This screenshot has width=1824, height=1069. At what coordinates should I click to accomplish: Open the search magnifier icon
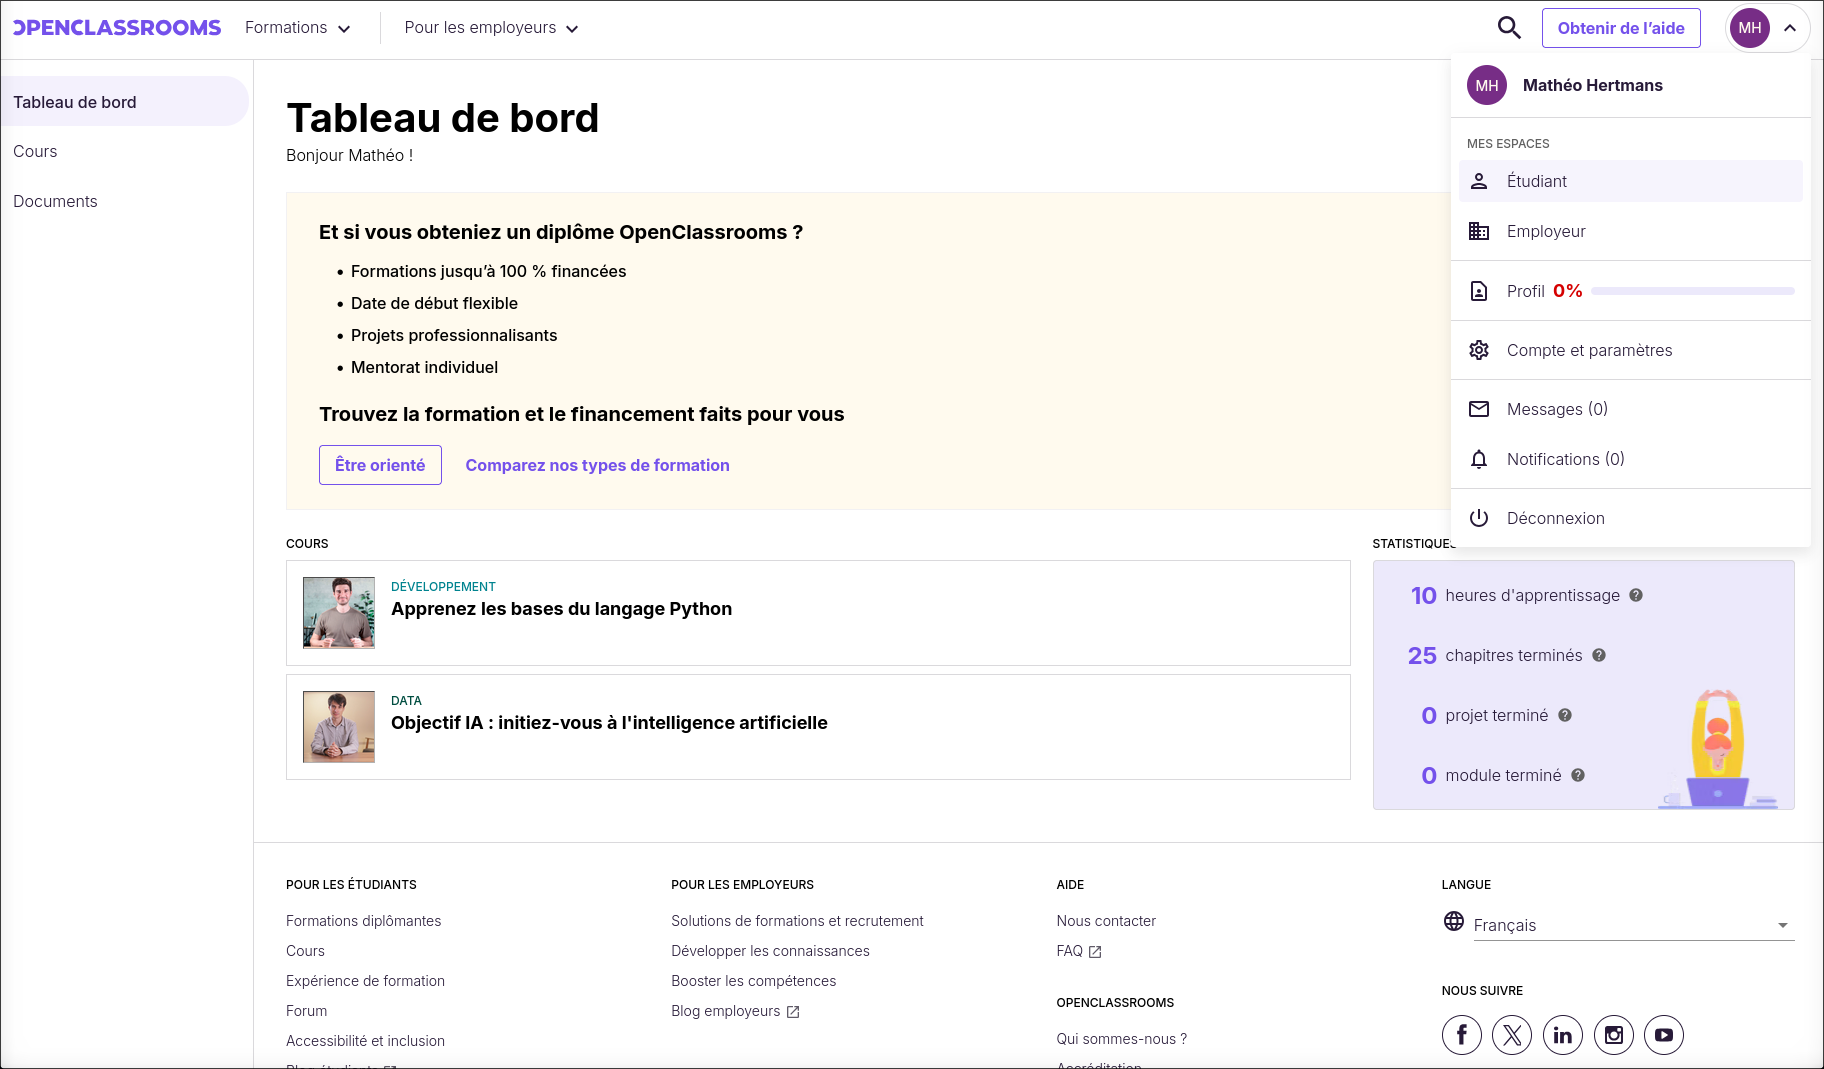tap(1509, 28)
